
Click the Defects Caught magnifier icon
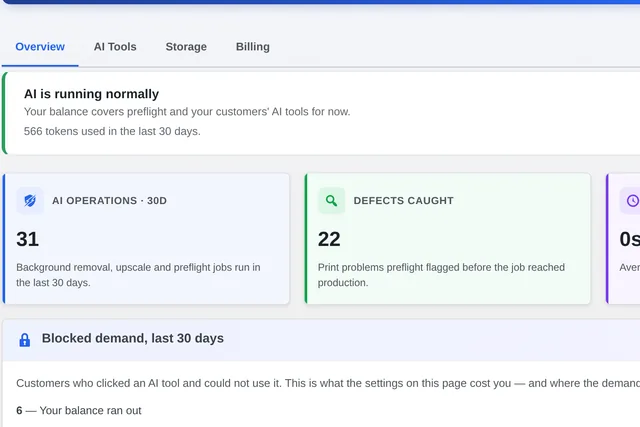[331, 200]
